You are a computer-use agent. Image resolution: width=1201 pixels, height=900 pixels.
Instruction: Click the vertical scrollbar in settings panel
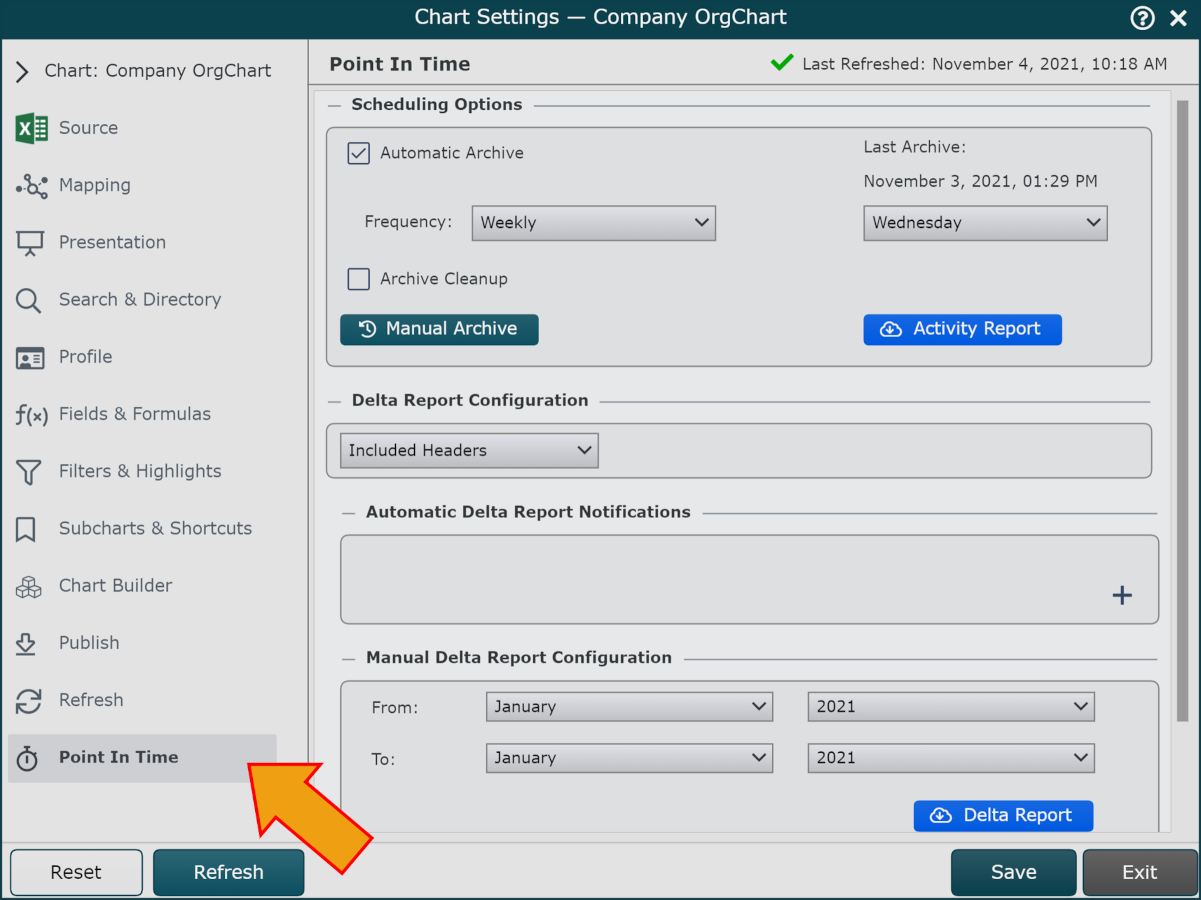tap(1182, 400)
